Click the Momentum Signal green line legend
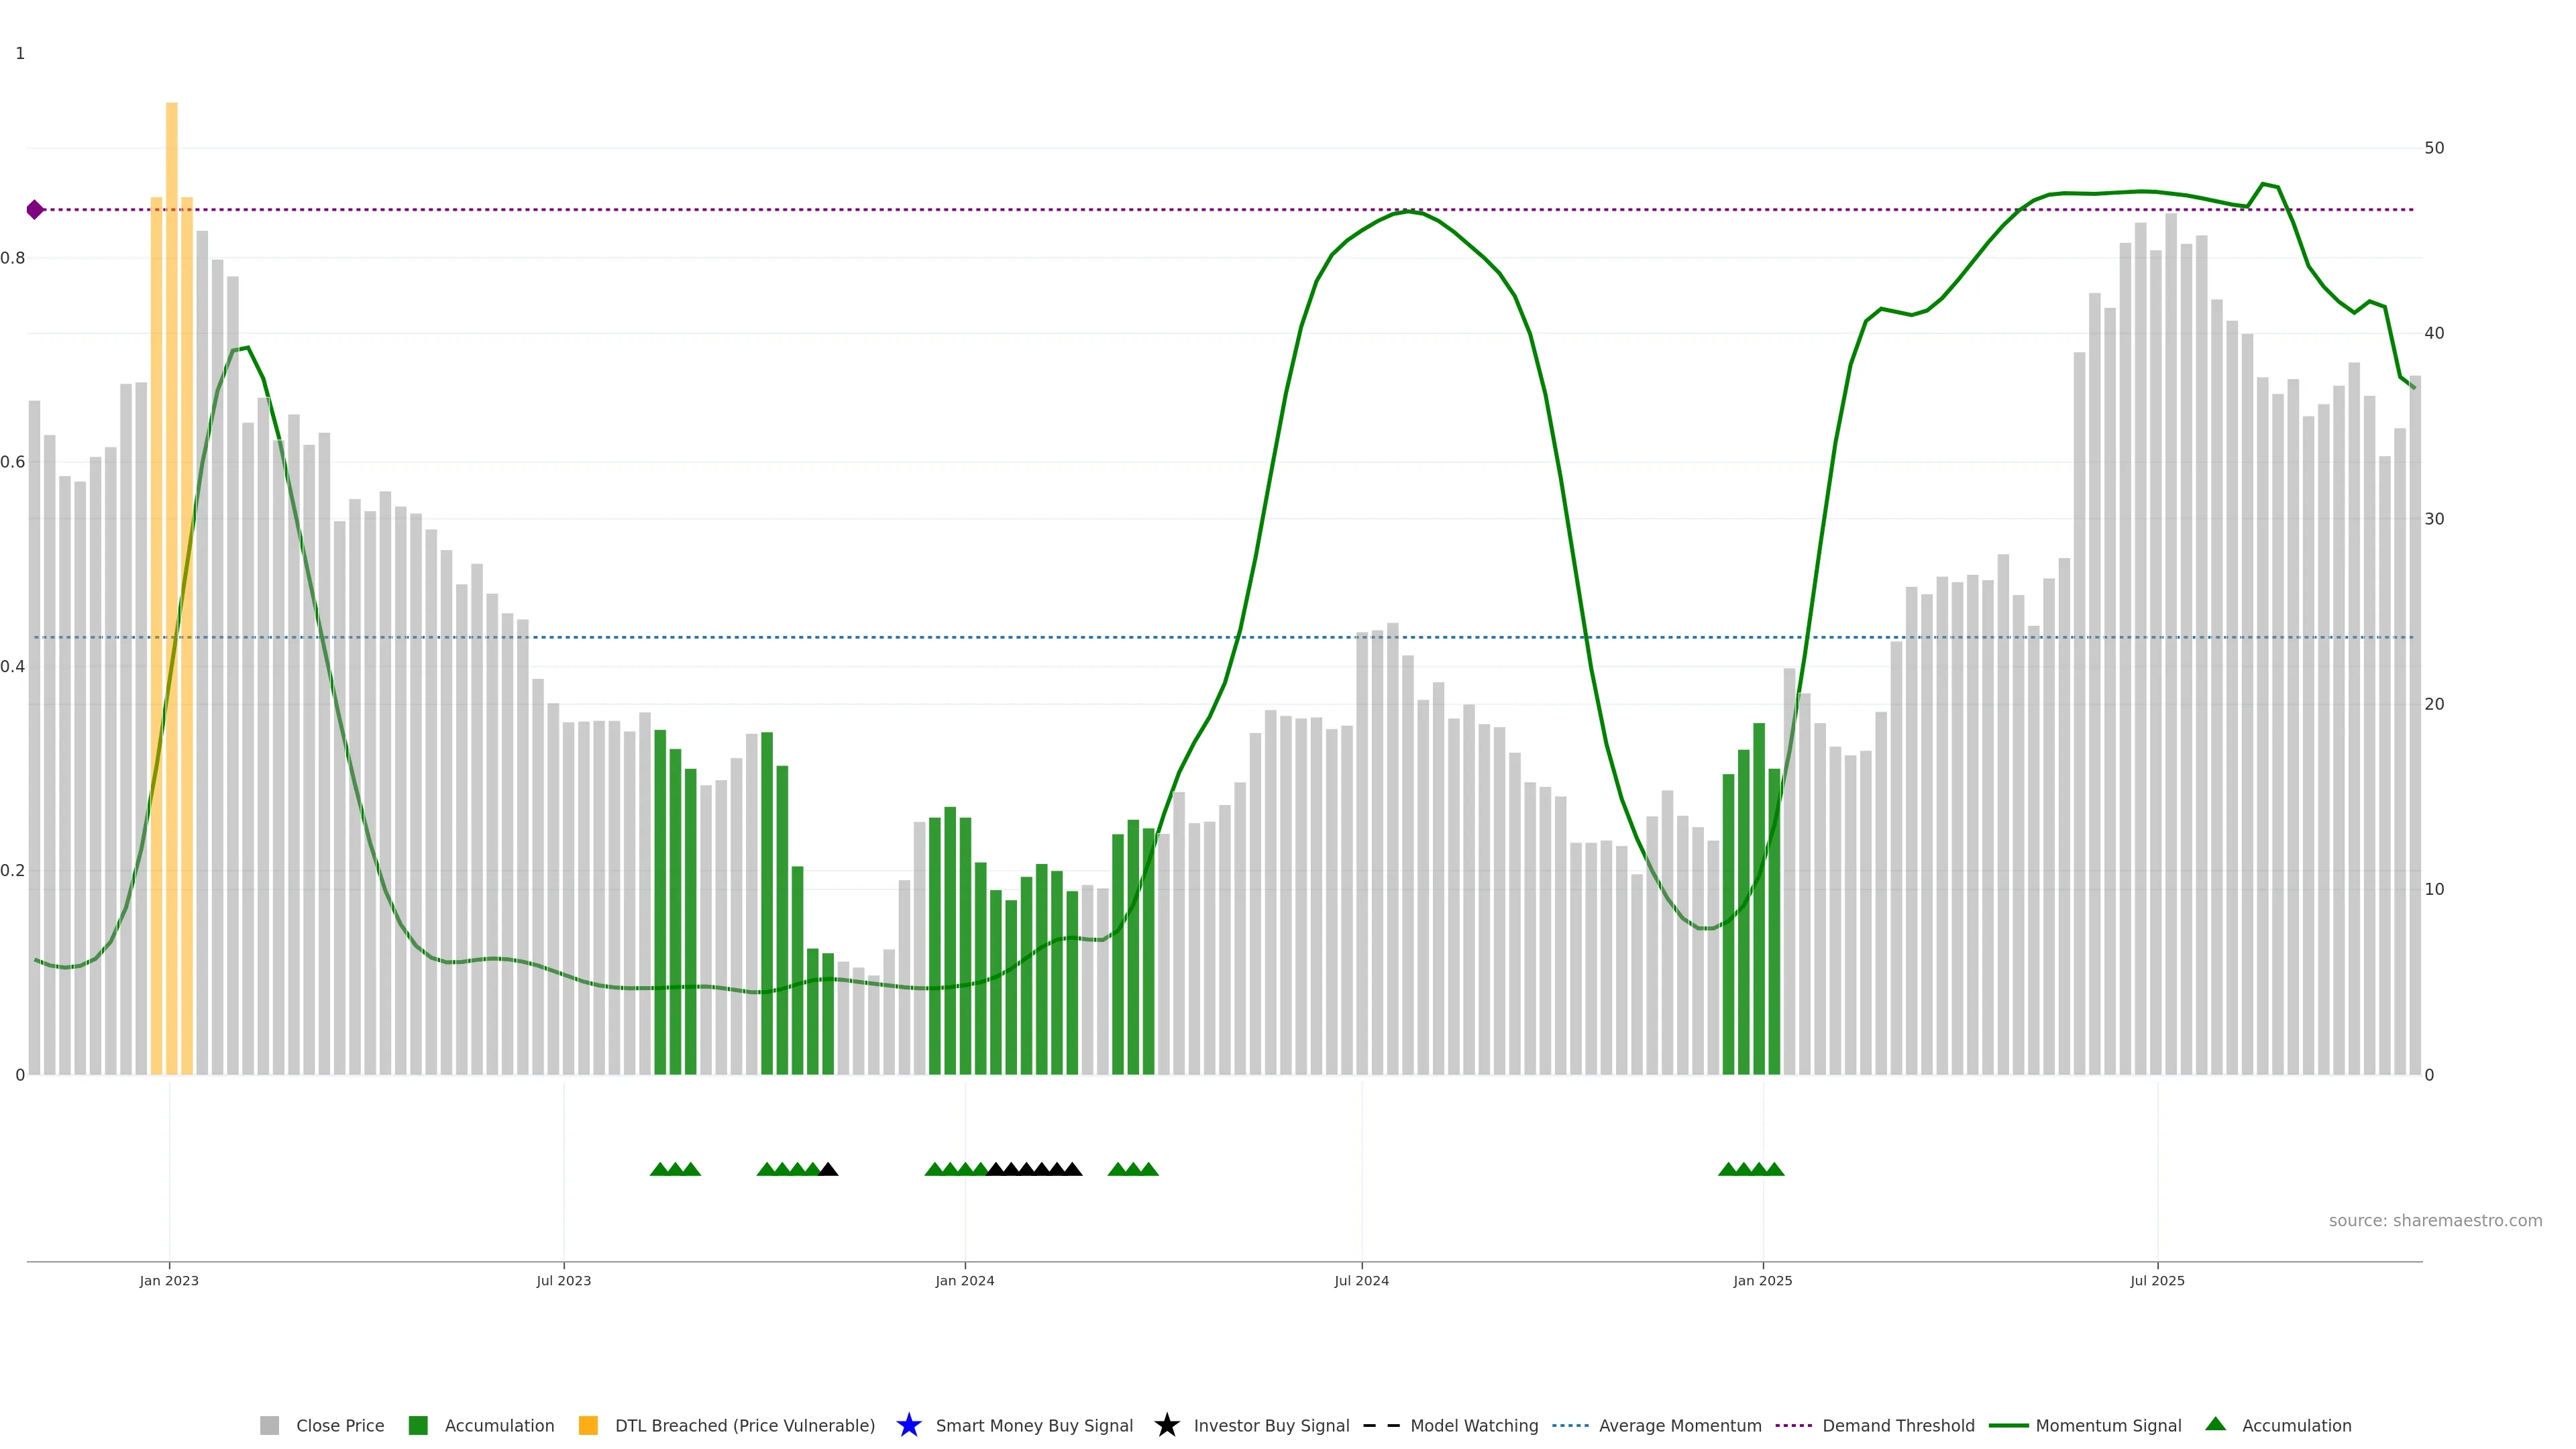Viewport: 2576px width, 1449px height. pos(2008,1425)
